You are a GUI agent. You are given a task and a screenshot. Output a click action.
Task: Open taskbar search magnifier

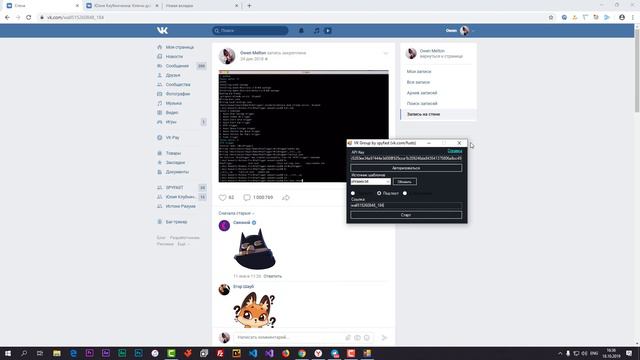tap(24, 353)
